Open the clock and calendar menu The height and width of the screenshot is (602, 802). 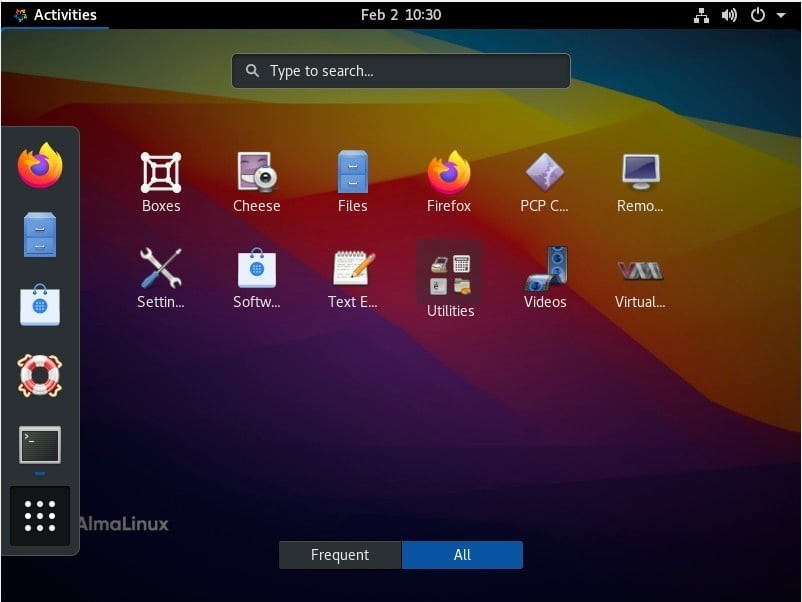(x=401, y=15)
